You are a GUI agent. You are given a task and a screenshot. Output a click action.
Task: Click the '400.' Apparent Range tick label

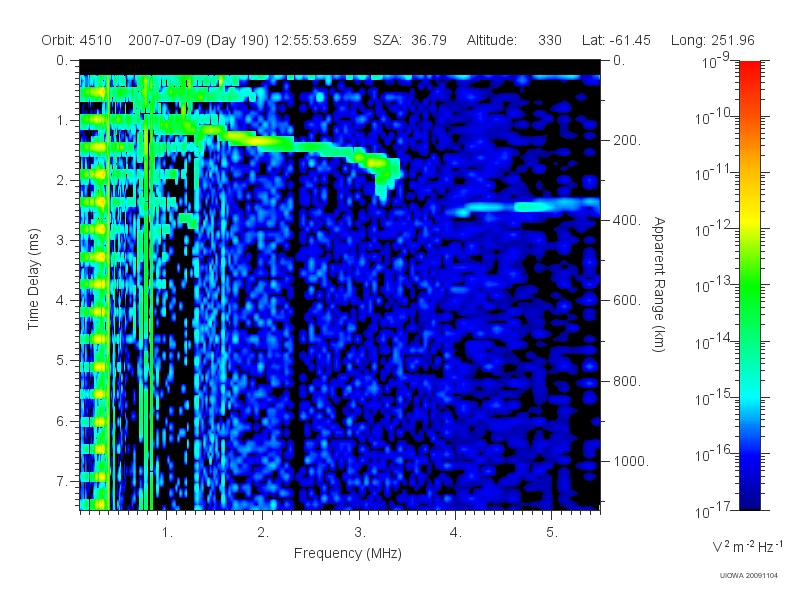point(627,220)
